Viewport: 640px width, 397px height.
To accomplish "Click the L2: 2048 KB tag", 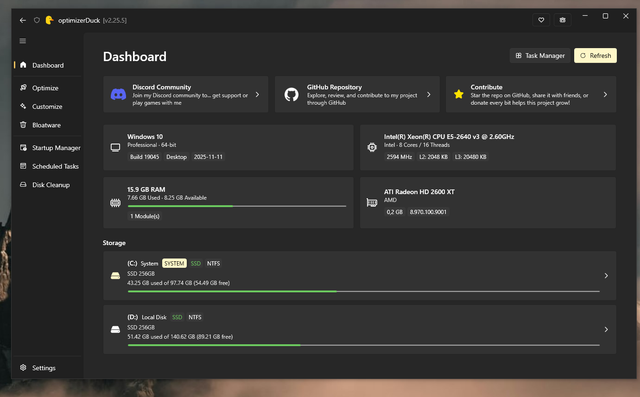I will (x=433, y=157).
